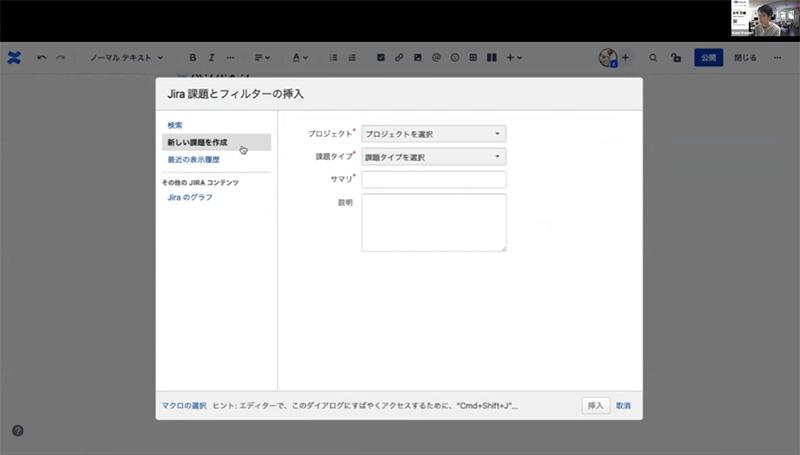Click the magnifier search icon in toolbar
This screenshot has width=800, height=455.
pos(653,58)
